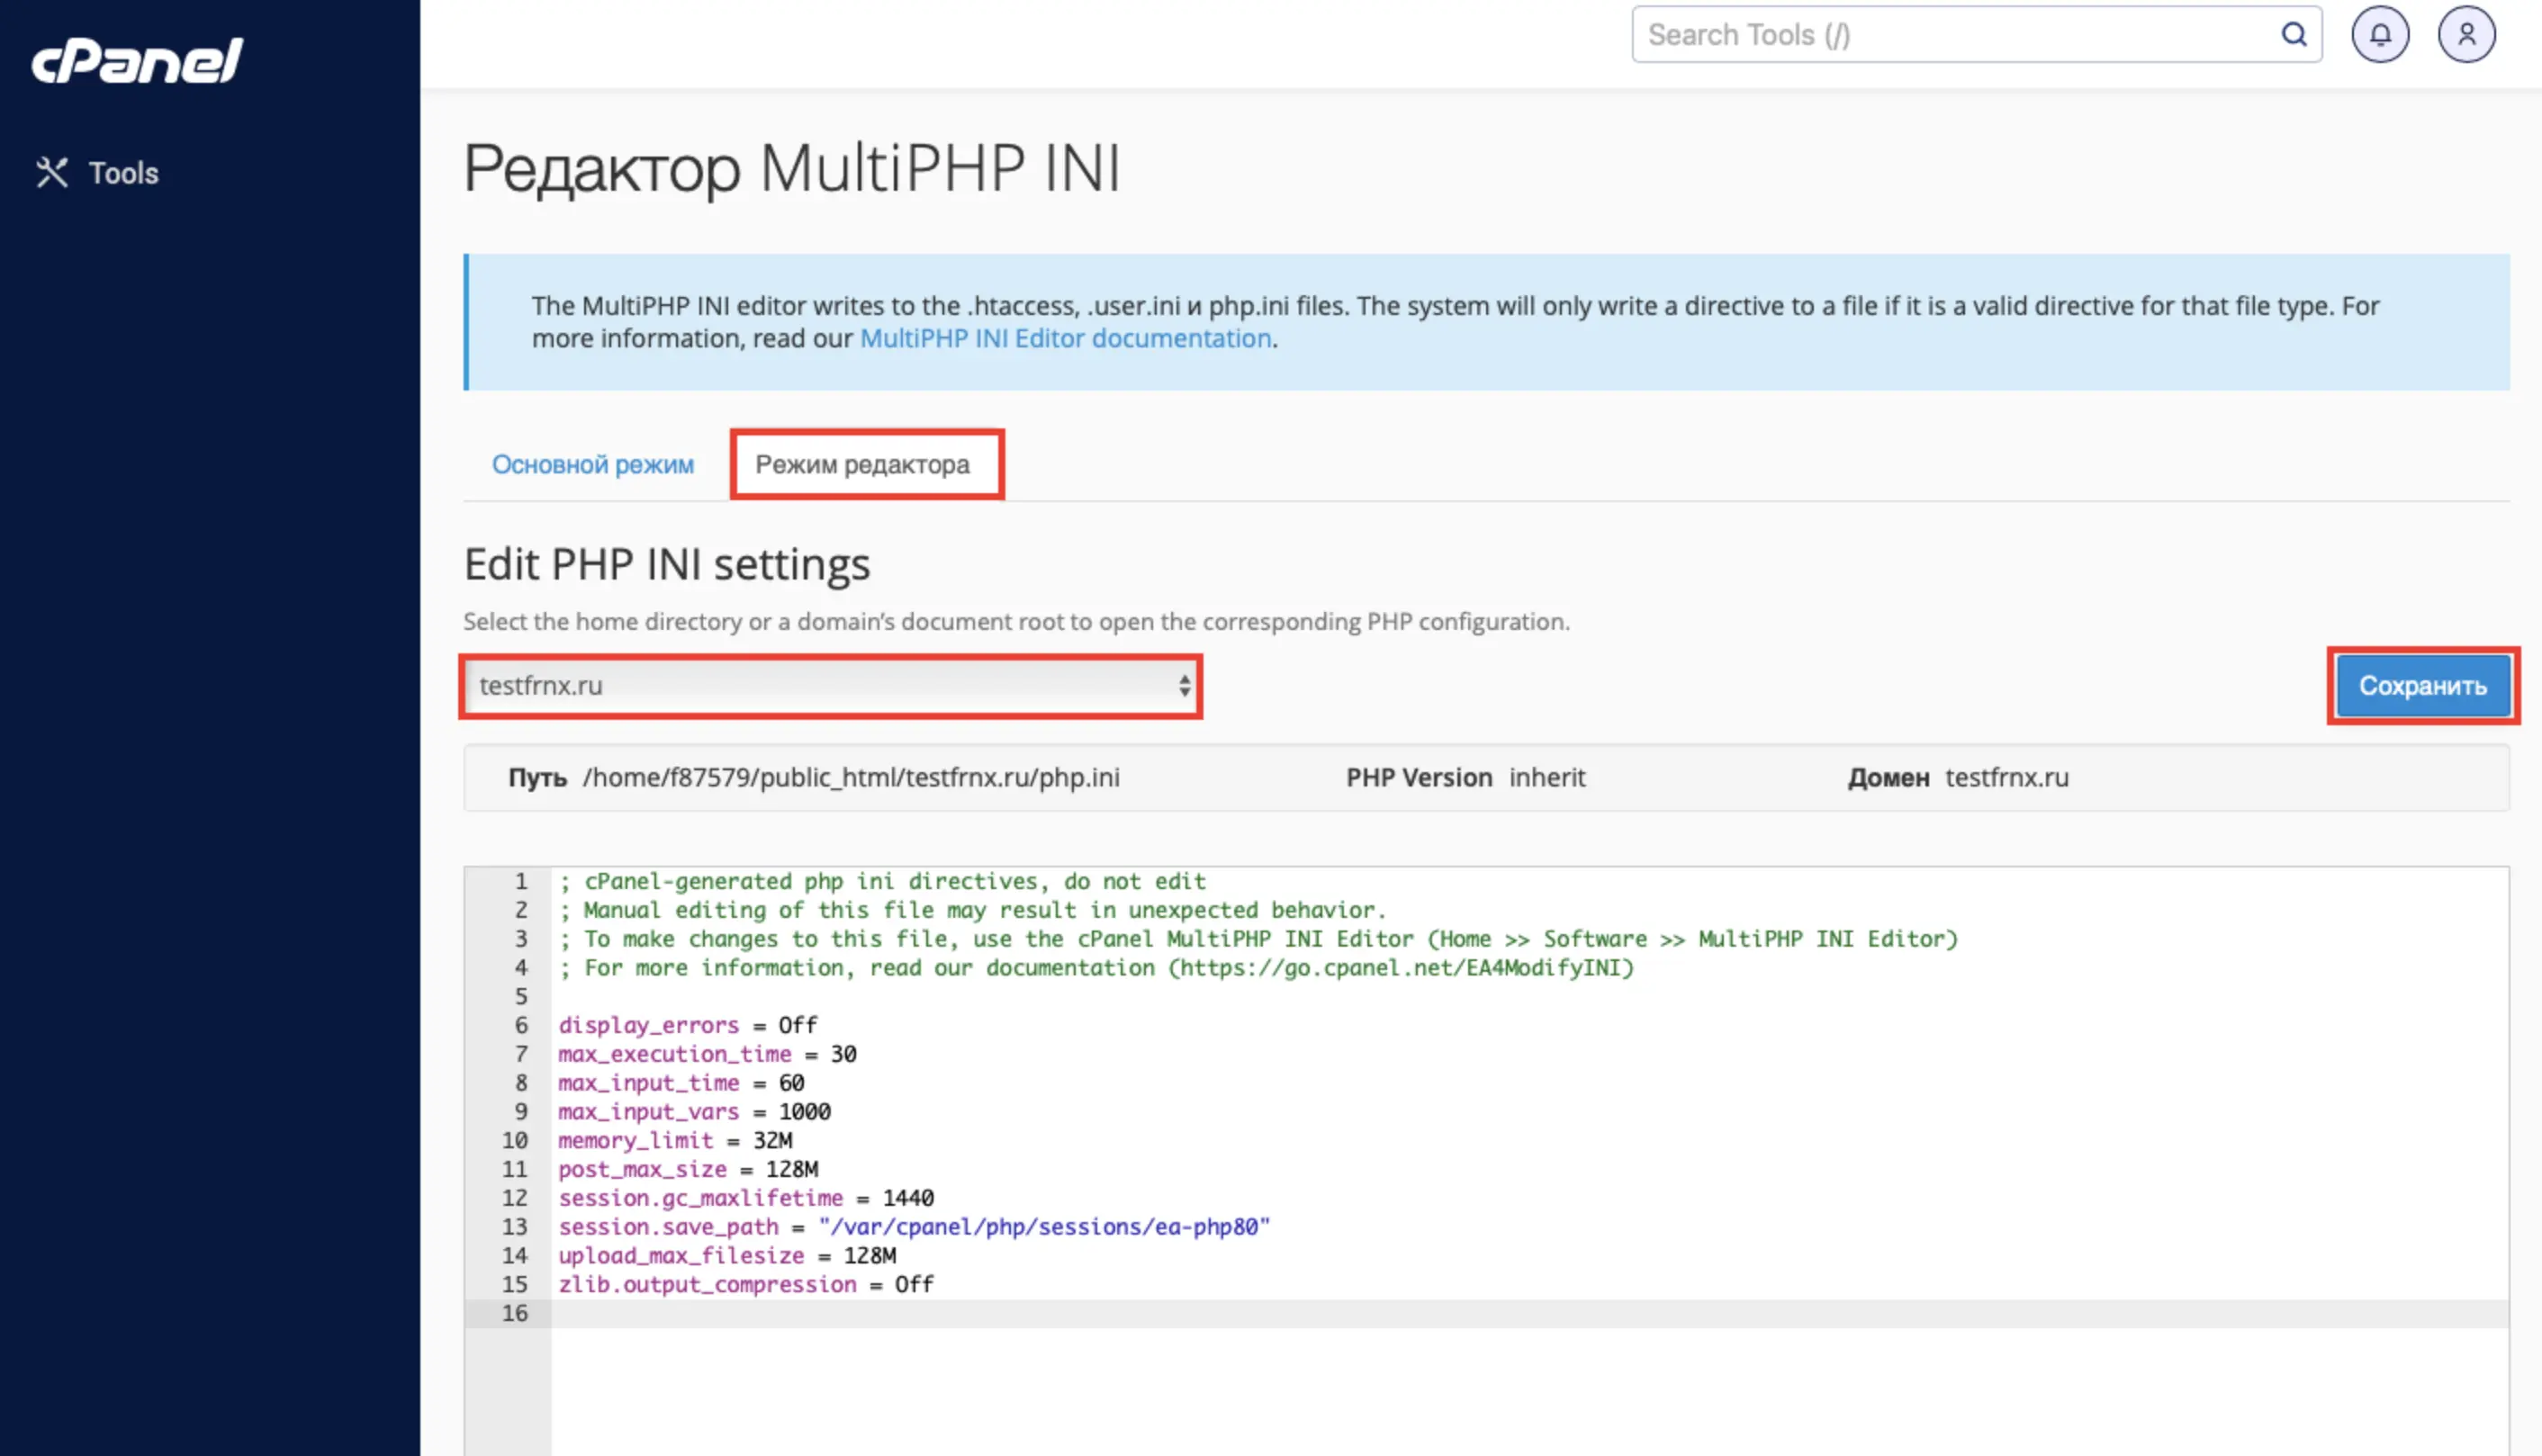
Task: Click line 7 max_execution_time = 30
Action: point(707,1054)
